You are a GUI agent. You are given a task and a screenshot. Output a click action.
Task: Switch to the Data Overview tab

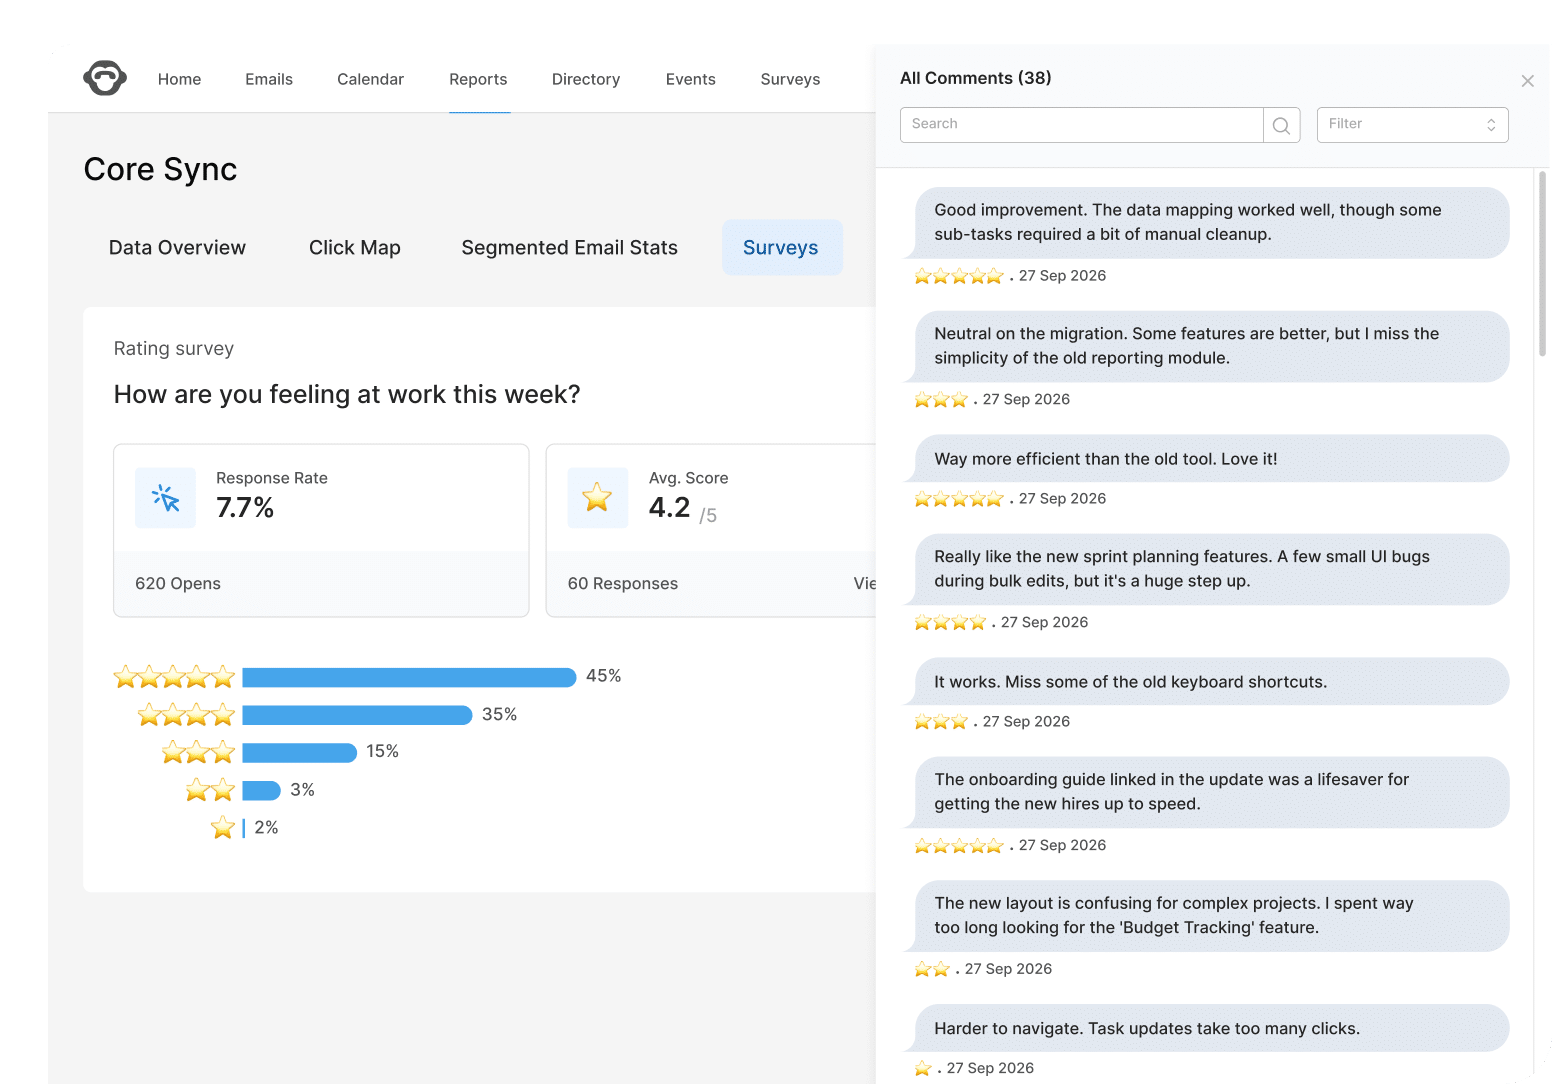click(177, 247)
